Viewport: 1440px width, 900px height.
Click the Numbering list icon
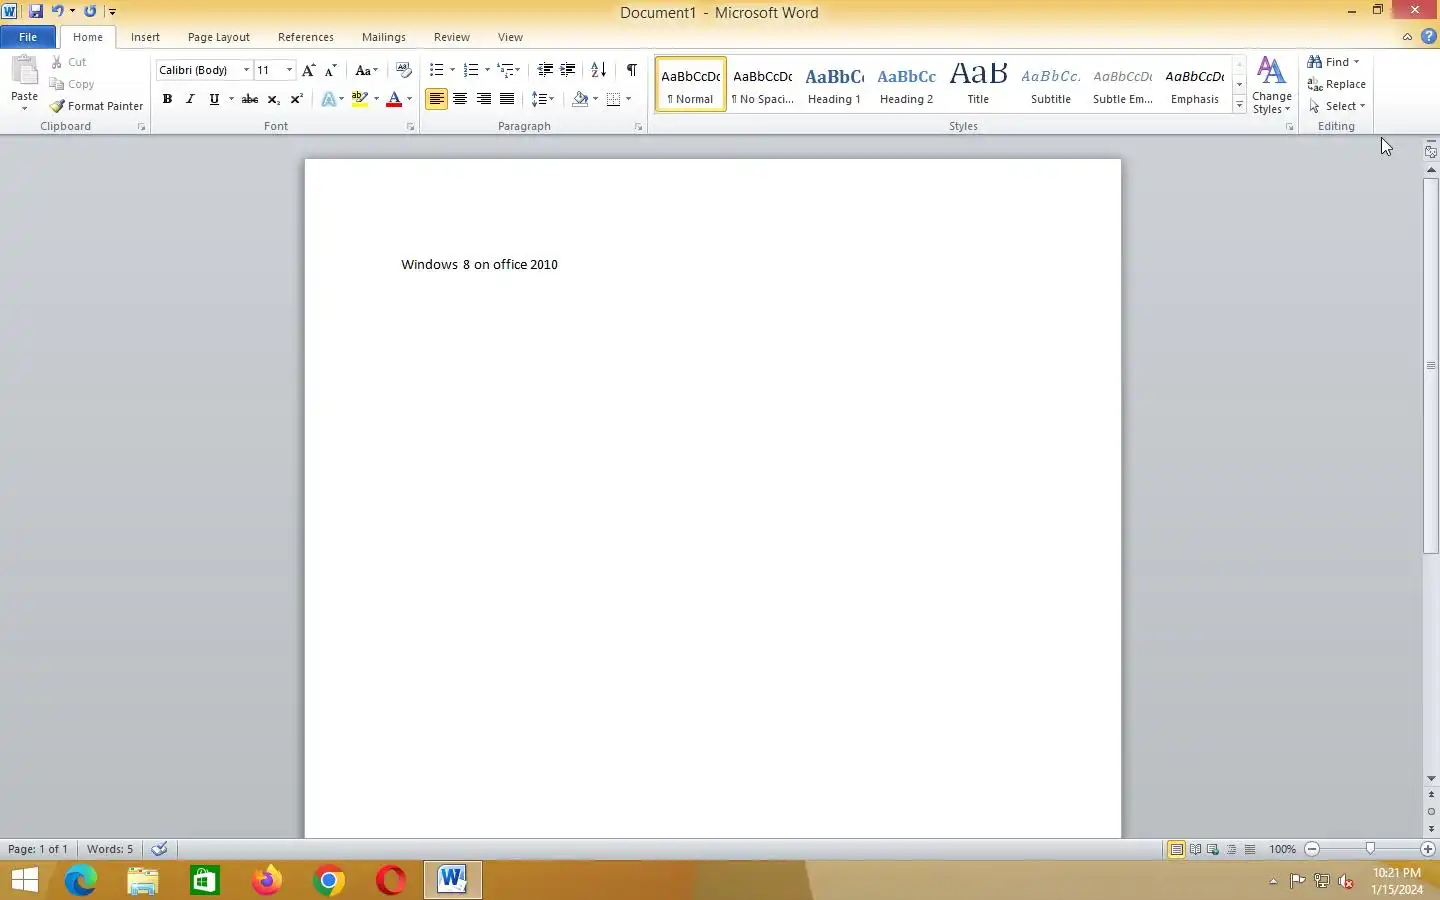[x=471, y=70]
